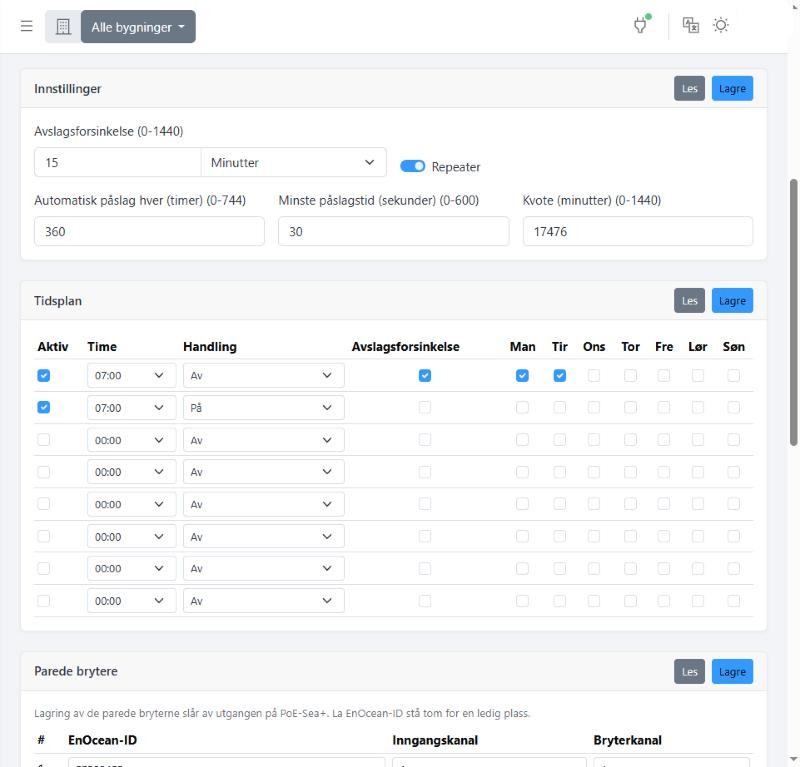
Task: Open the Handling dropdown in the last row
Action: pos(264,601)
